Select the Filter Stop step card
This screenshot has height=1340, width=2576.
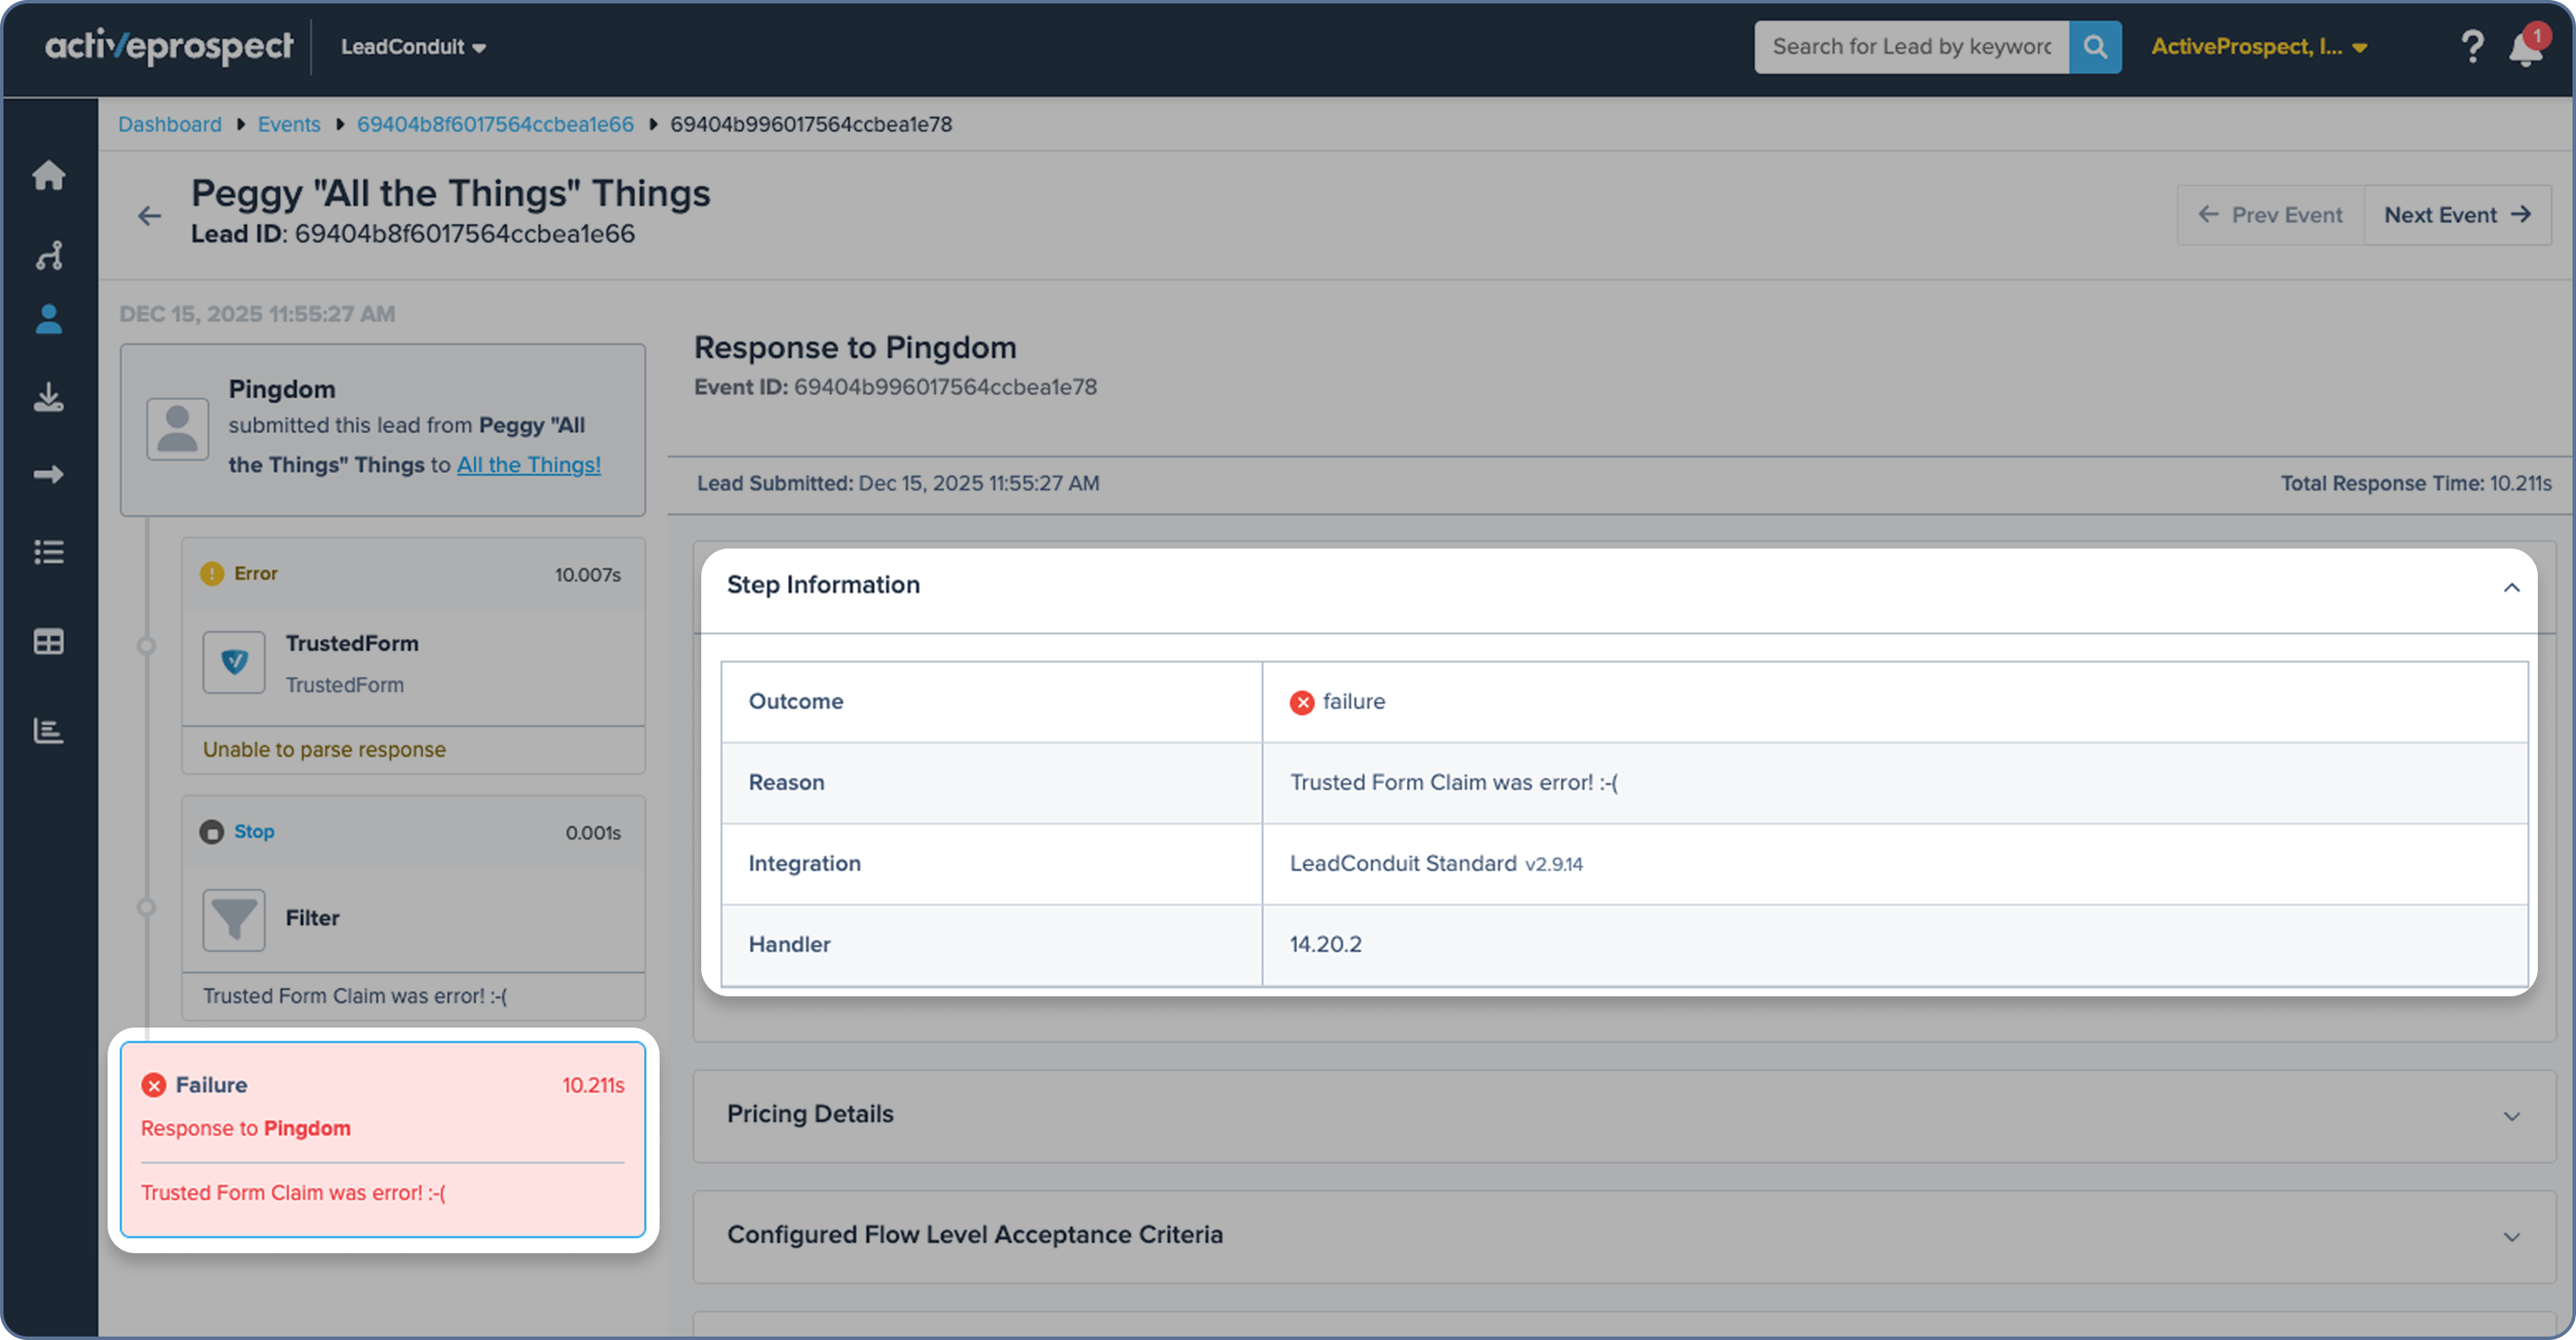point(413,908)
